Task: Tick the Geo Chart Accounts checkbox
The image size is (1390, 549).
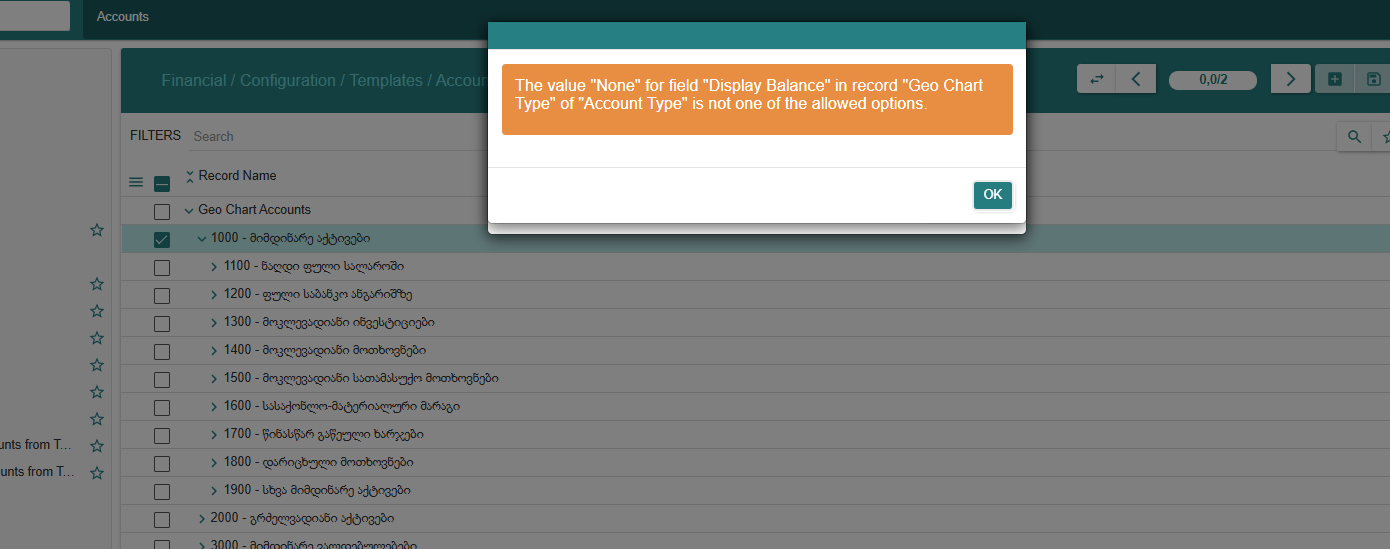Action: click(162, 211)
